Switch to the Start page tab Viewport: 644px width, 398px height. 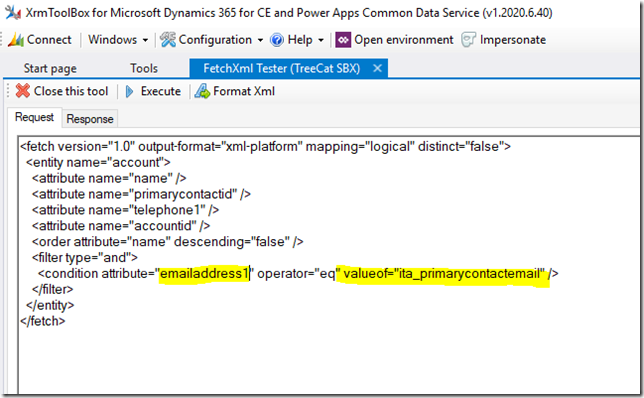(x=50, y=68)
